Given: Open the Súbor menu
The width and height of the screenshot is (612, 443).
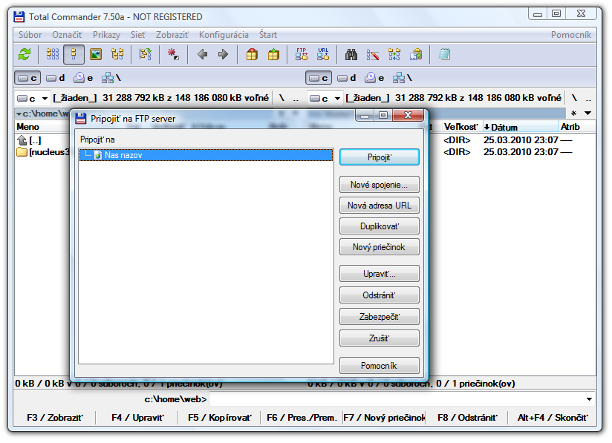Looking at the screenshot, I should [x=30, y=35].
